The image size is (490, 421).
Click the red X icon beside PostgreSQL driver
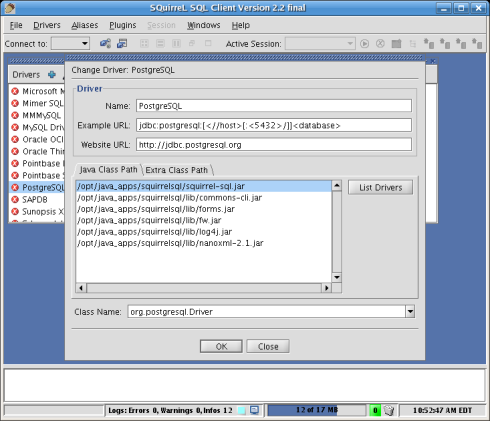[x=15, y=187]
